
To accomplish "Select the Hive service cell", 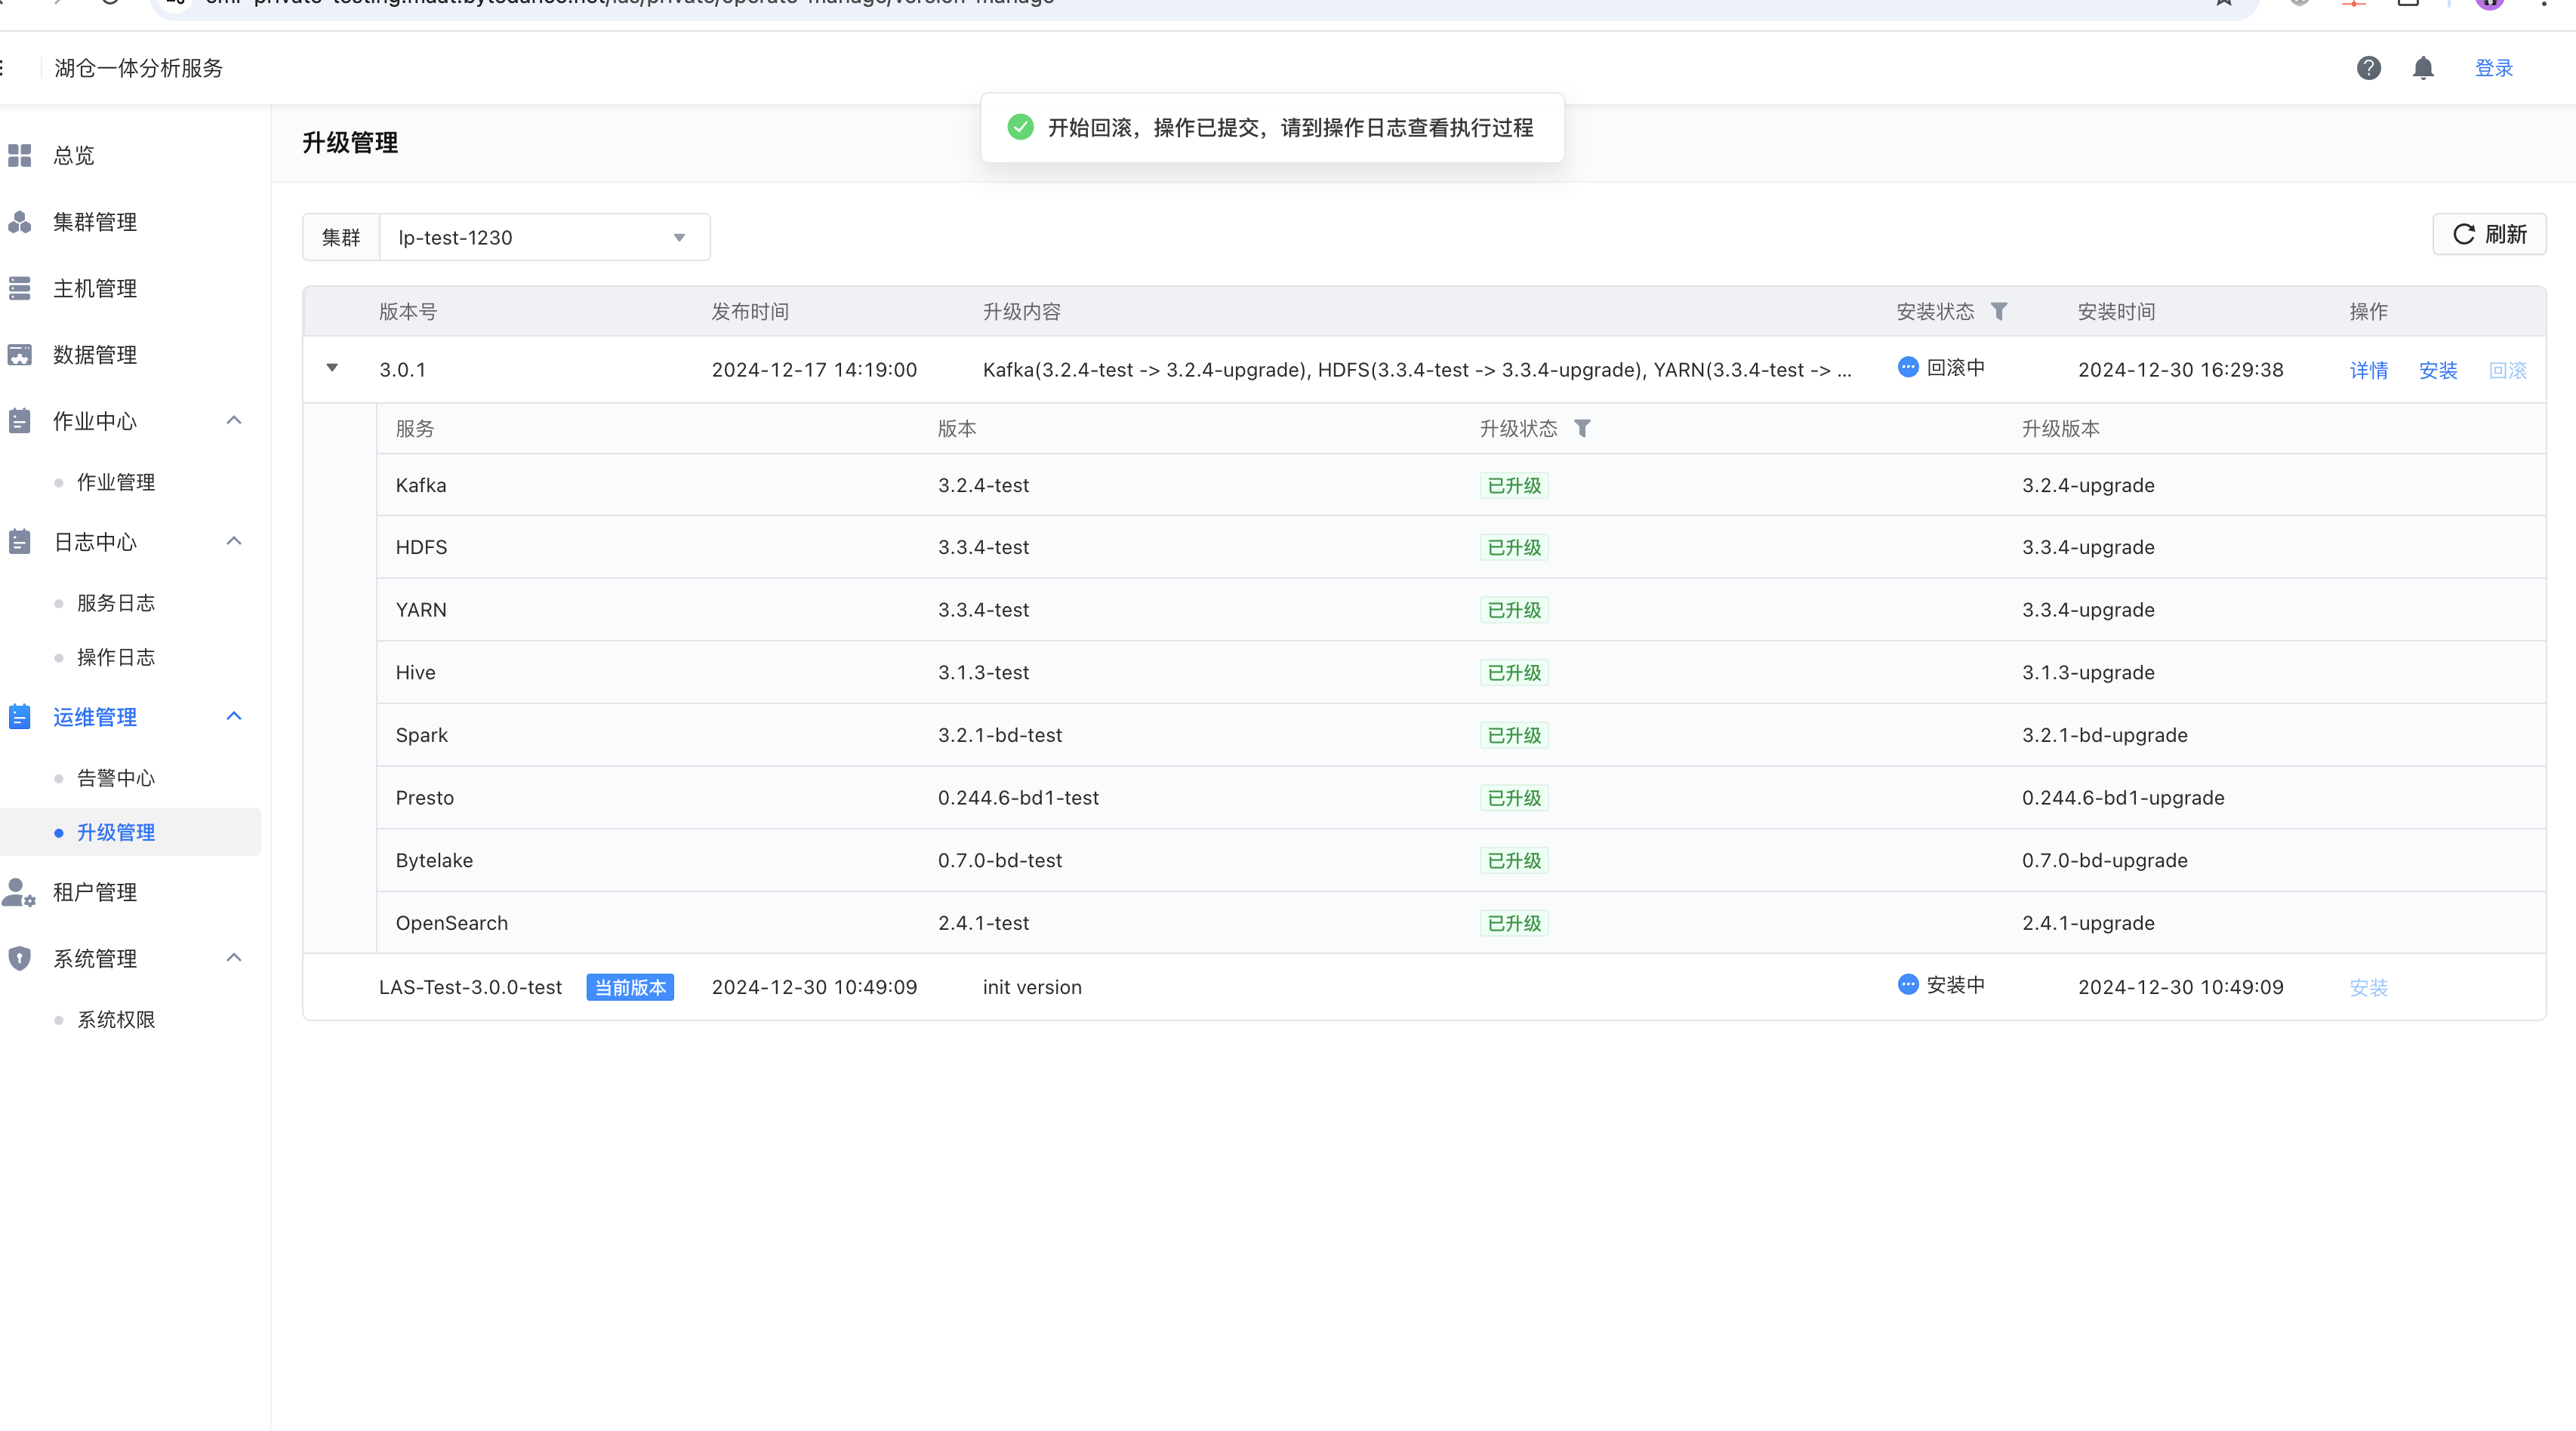I will tap(415, 672).
